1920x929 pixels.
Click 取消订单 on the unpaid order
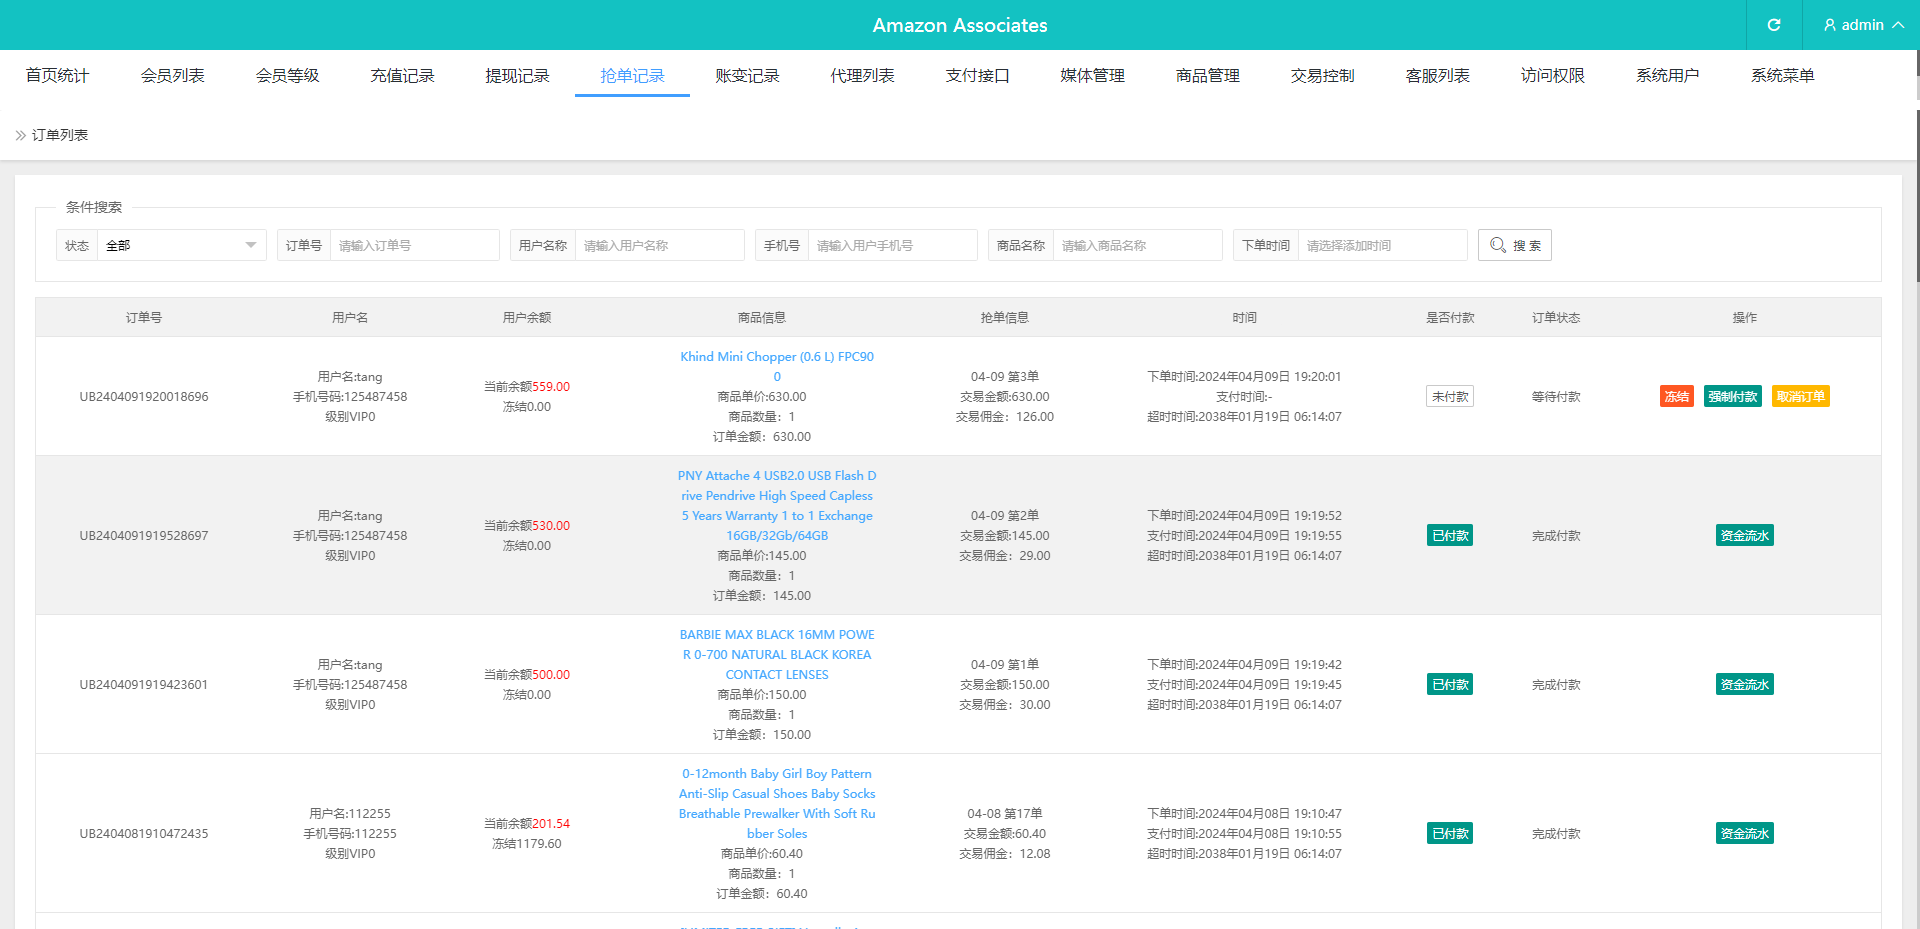click(x=1800, y=396)
